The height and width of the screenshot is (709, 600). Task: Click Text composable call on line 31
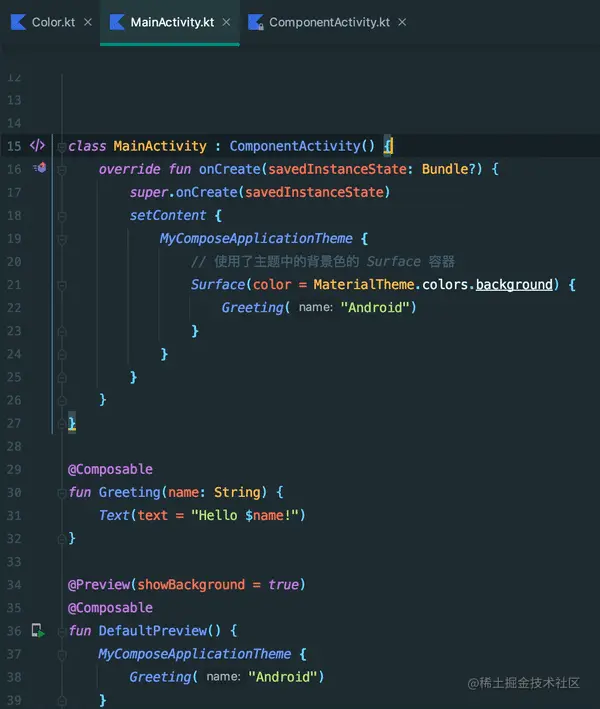(x=114, y=515)
